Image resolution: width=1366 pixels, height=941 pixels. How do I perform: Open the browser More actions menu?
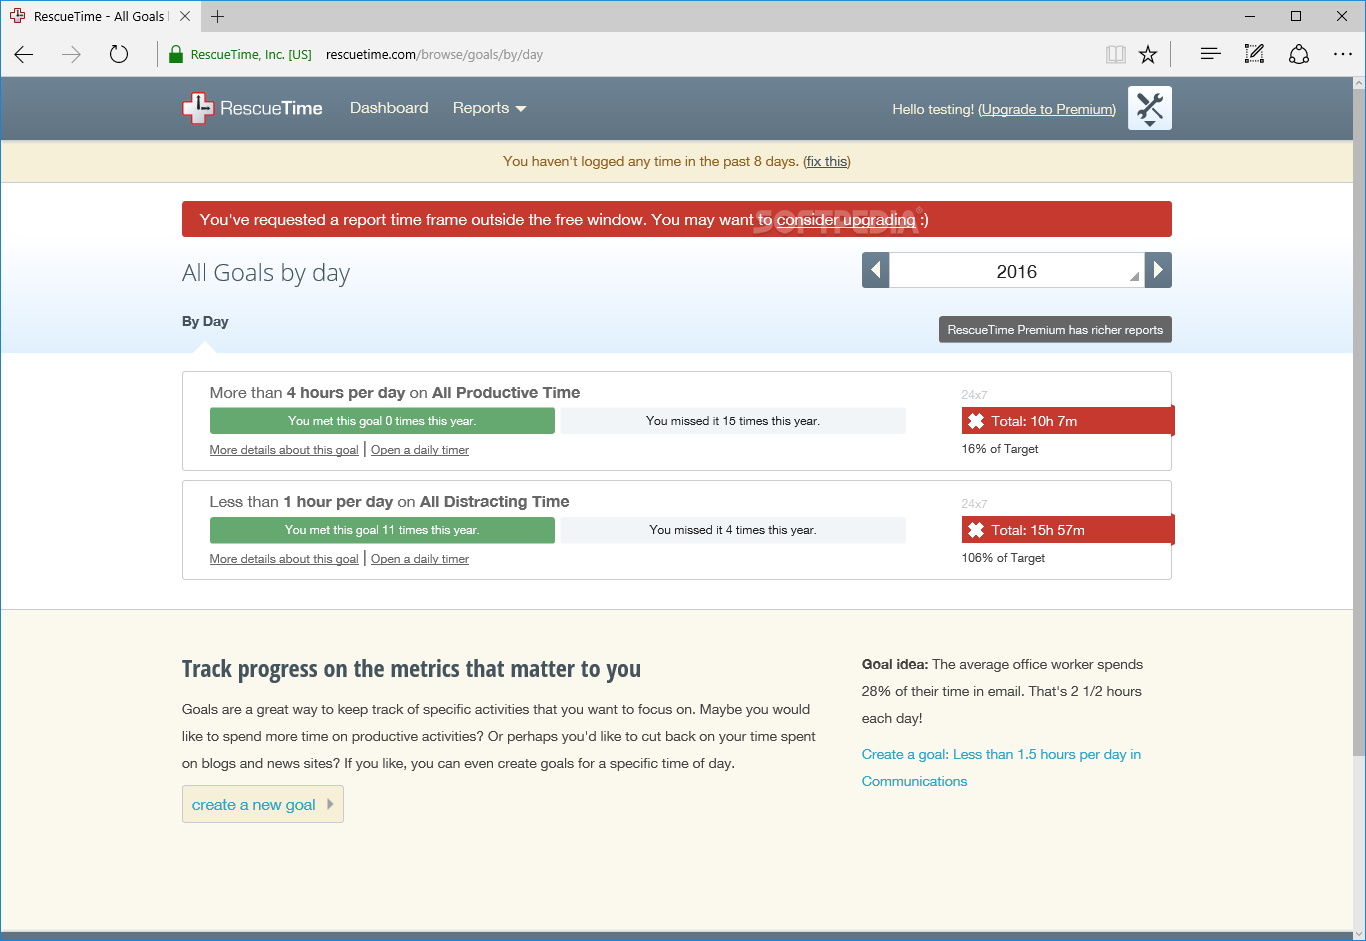1342,54
